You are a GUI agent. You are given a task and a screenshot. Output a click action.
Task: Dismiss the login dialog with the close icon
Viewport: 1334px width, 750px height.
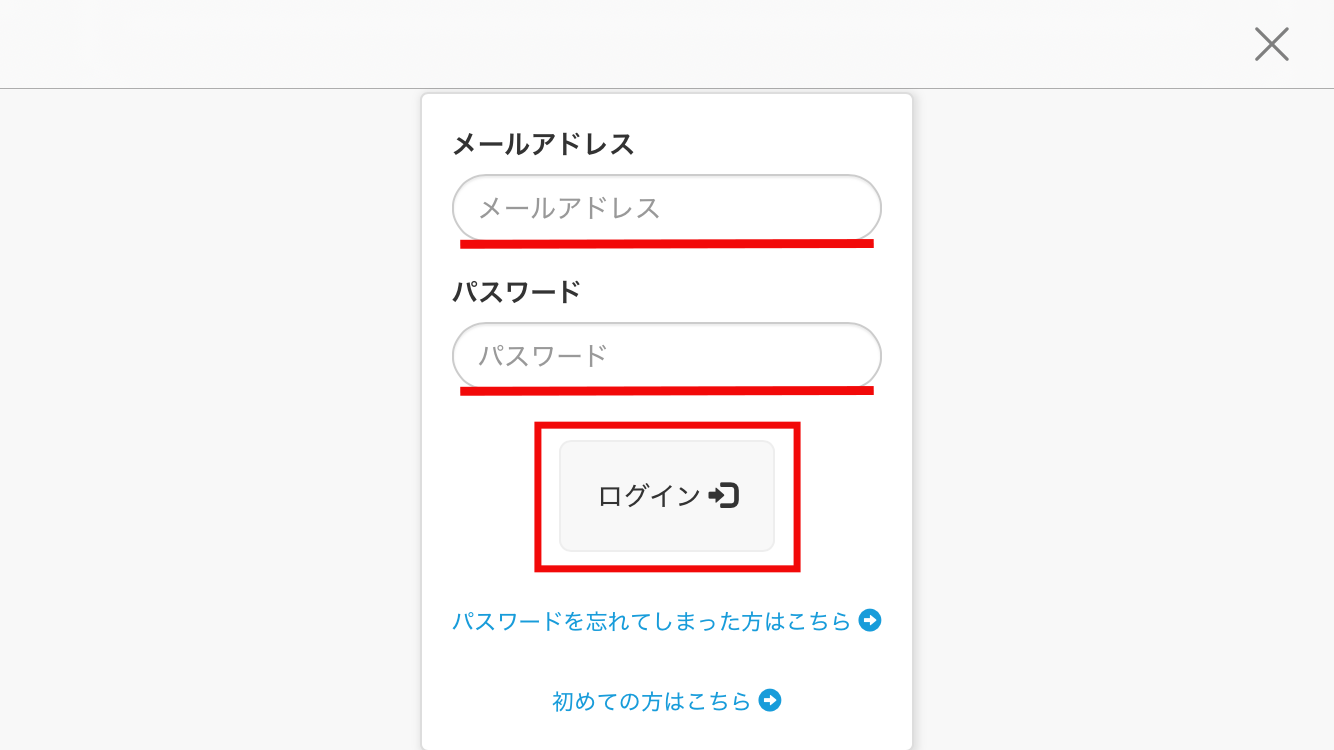1271,44
